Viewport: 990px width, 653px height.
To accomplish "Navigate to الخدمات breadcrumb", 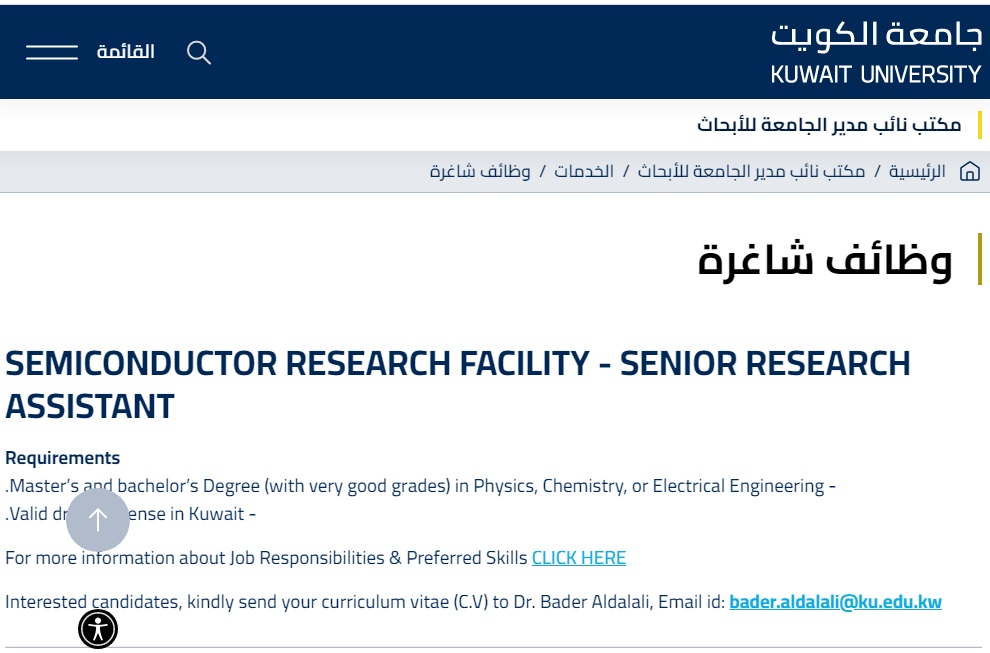I will coord(584,171).
